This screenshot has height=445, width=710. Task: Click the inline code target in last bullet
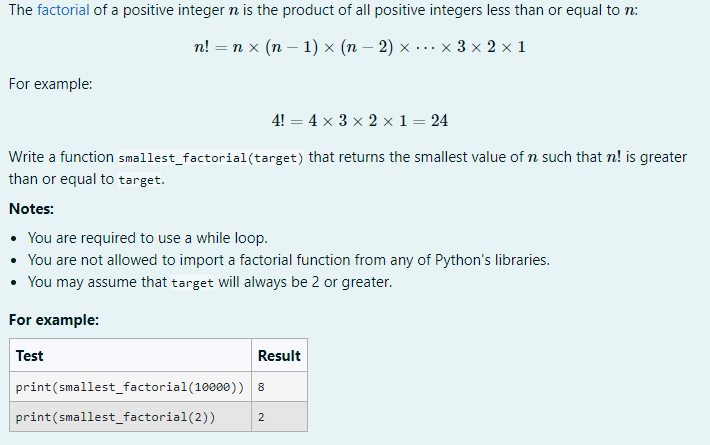point(192,283)
